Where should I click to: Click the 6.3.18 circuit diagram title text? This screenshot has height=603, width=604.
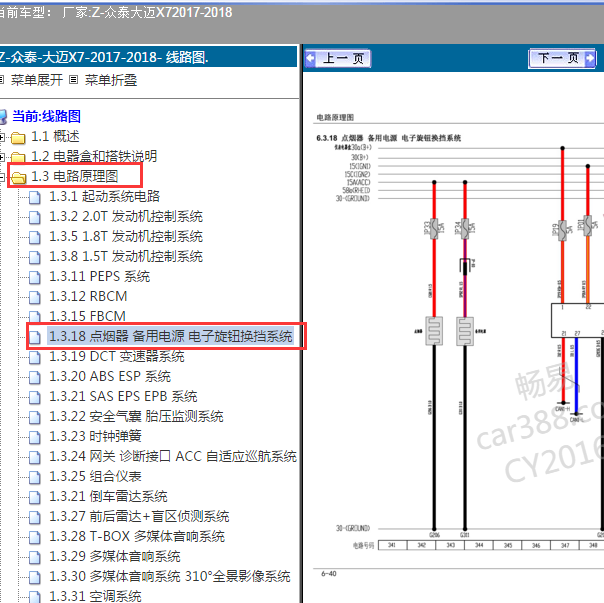click(x=388, y=138)
